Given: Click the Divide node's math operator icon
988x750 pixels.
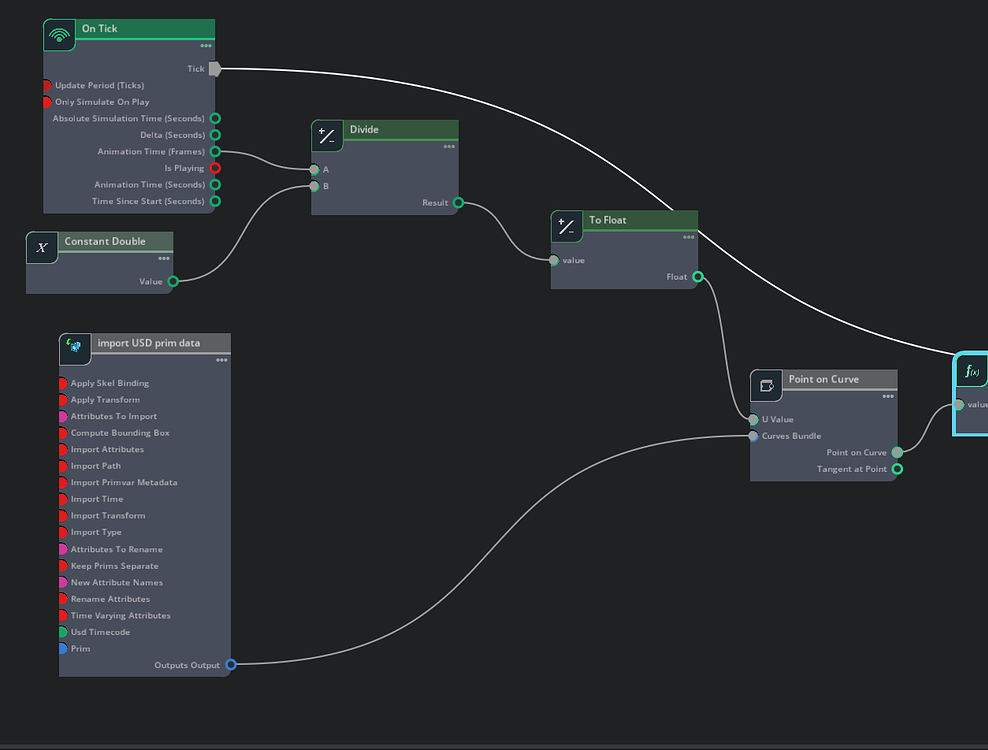Looking at the screenshot, I should [327, 136].
